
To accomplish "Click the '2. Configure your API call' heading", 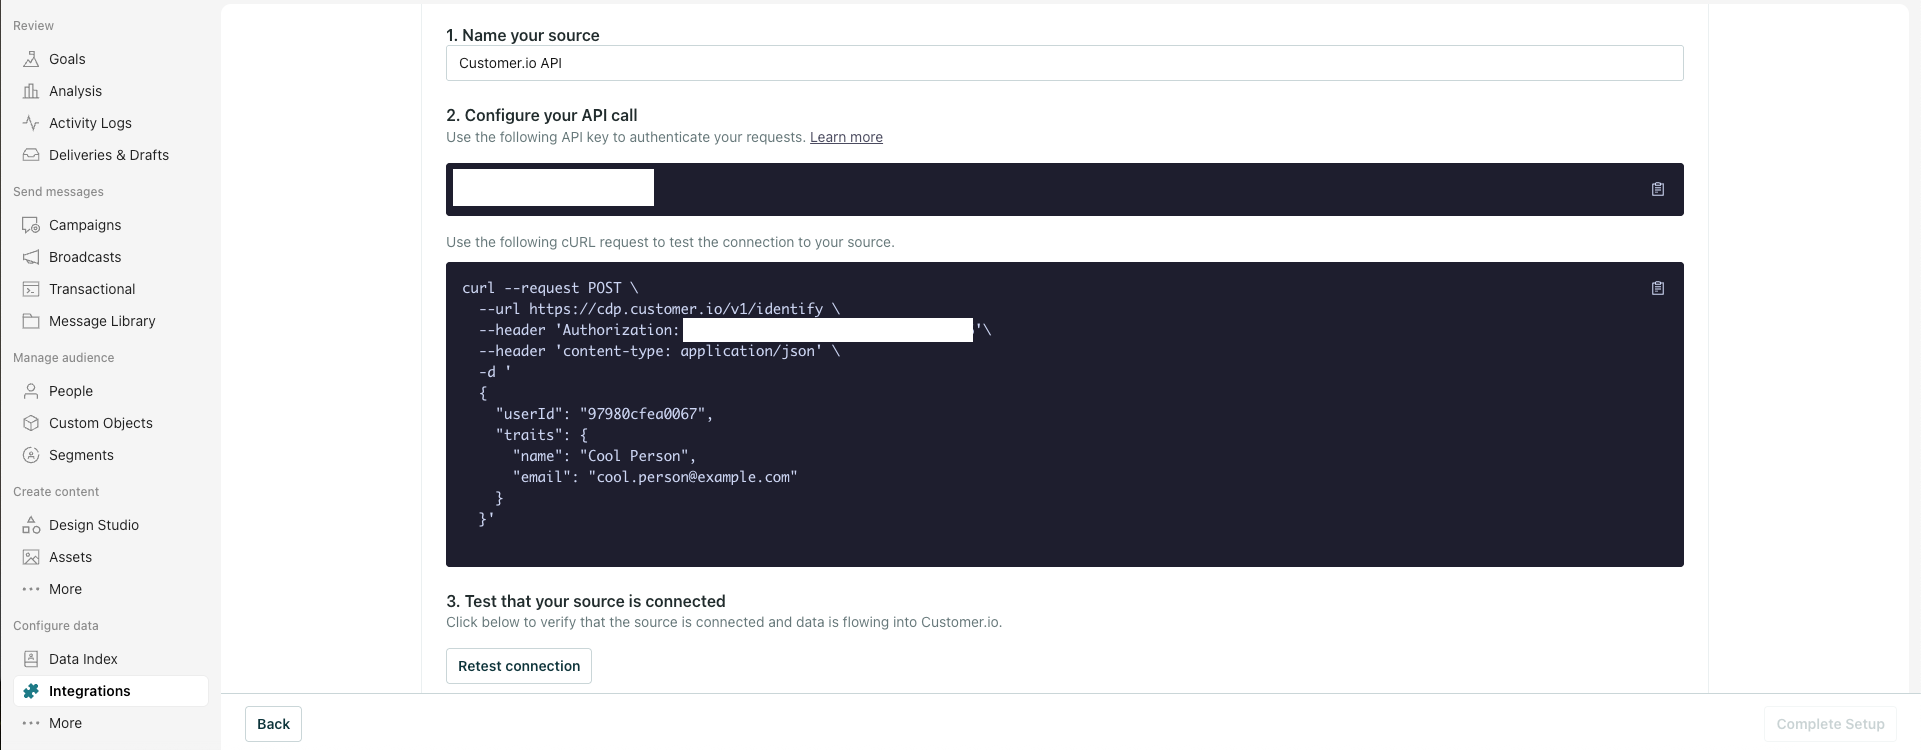I will tap(542, 115).
